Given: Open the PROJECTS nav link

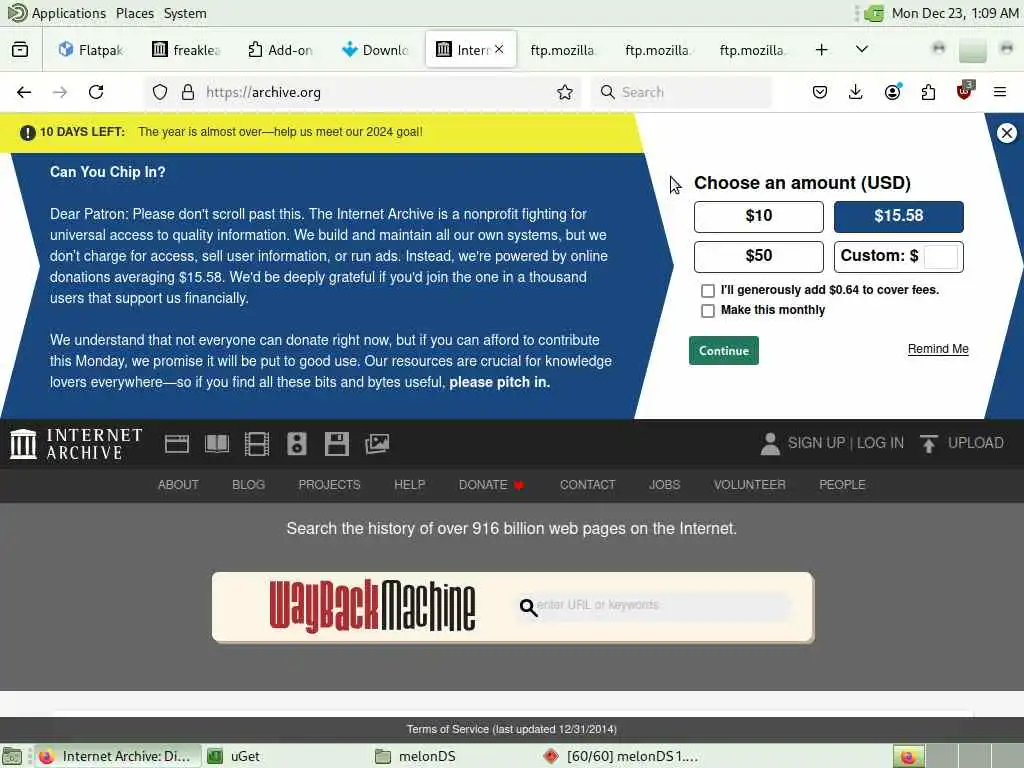Looking at the screenshot, I should pyautogui.click(x=329, y=485).
